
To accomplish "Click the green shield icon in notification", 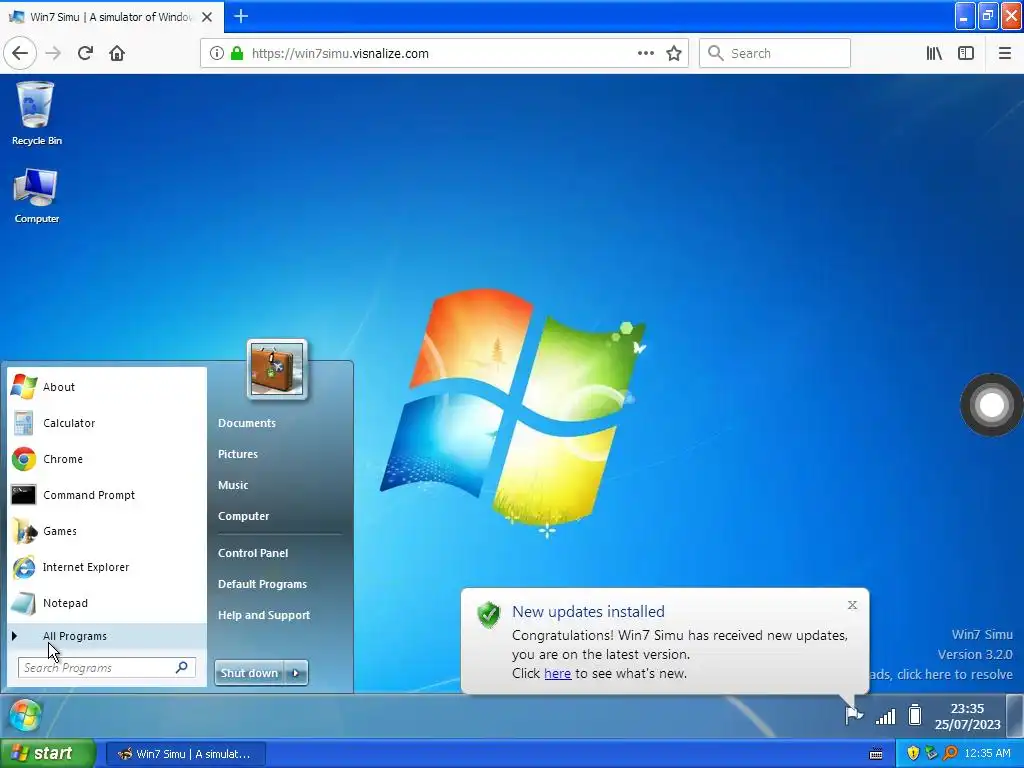I will [488, 615].
